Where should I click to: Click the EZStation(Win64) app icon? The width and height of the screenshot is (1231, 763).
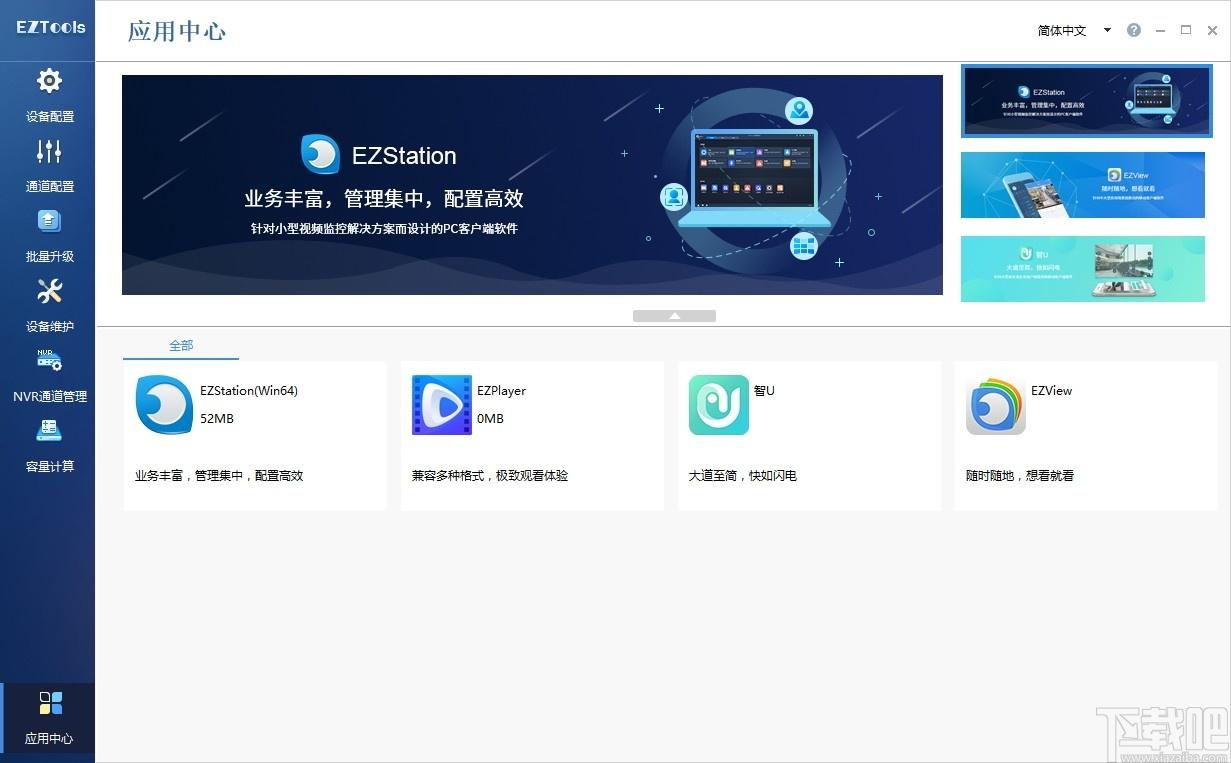tap(164, 405)
